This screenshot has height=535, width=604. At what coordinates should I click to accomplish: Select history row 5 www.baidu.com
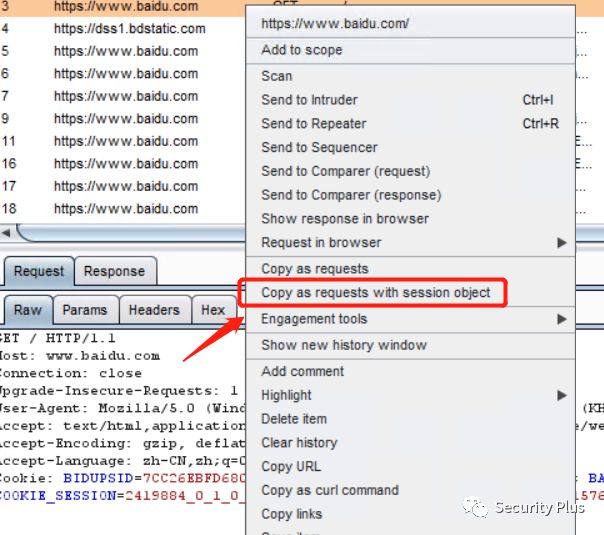pyautogui.click(x=122, y=51)
